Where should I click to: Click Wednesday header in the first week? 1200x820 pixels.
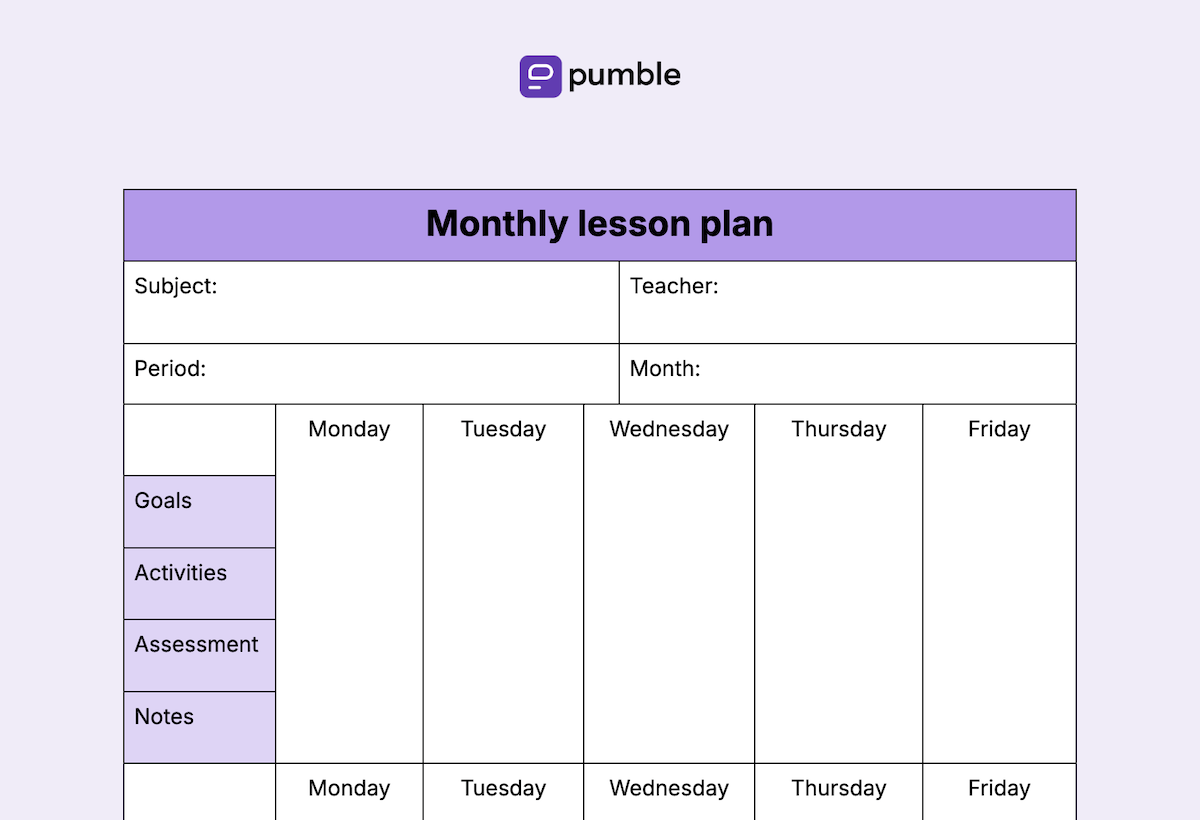(x=669, y=429)
